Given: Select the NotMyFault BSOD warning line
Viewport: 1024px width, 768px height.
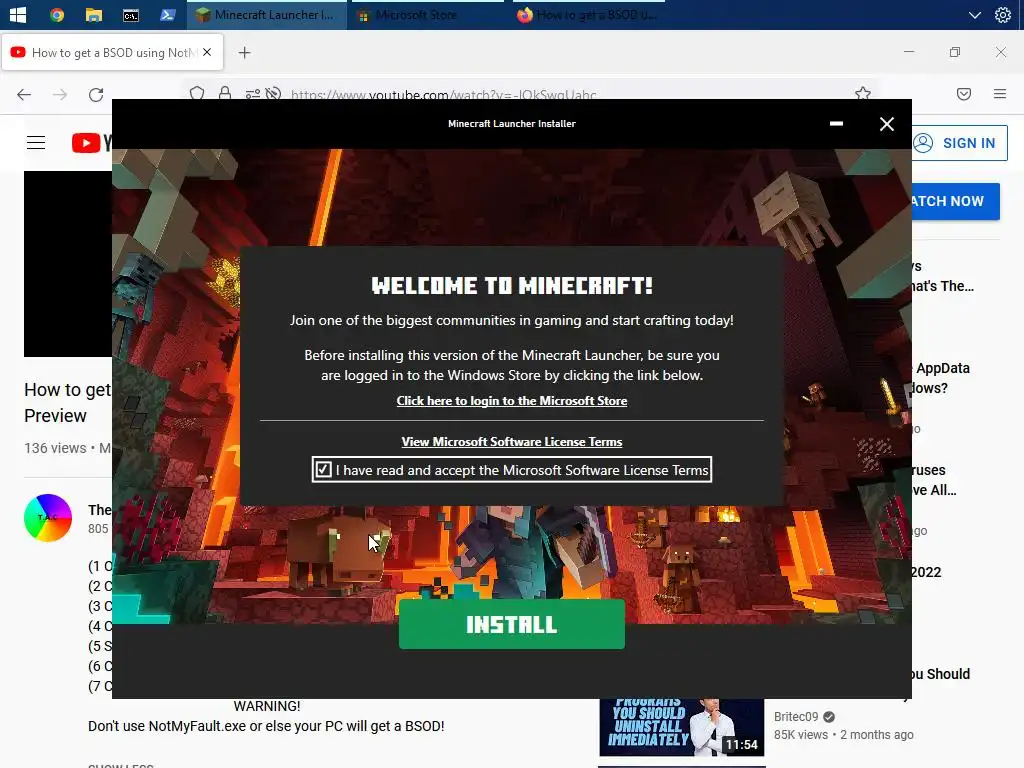Looking at the screenshot, I should click(x=266, y=726).
